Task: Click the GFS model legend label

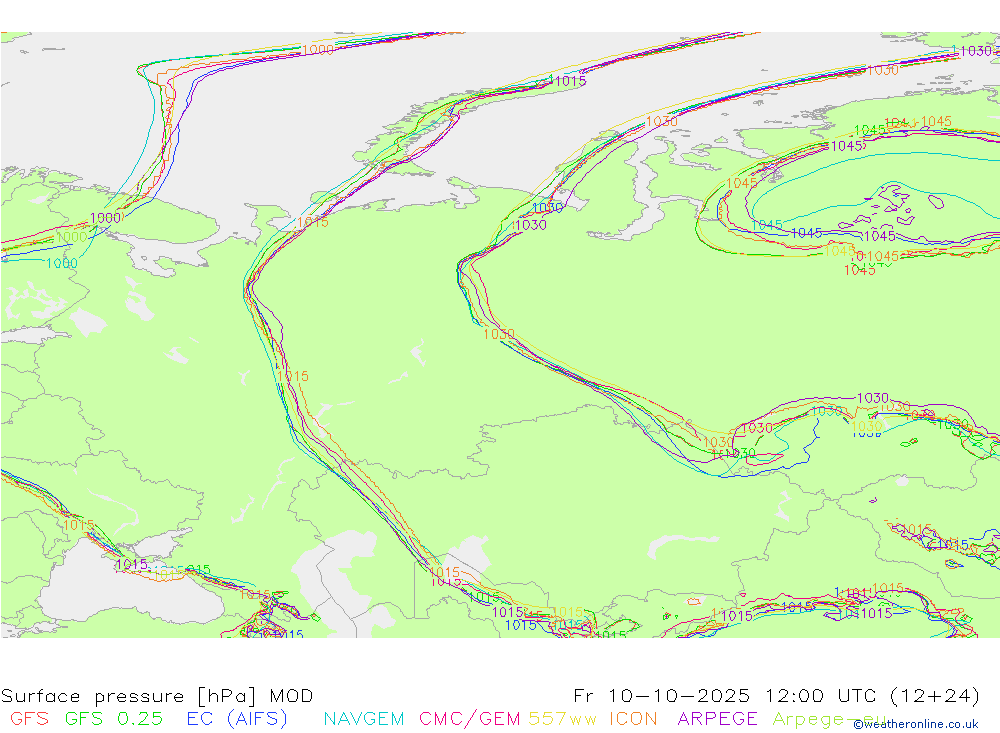Action: click(x=29, y=718)
